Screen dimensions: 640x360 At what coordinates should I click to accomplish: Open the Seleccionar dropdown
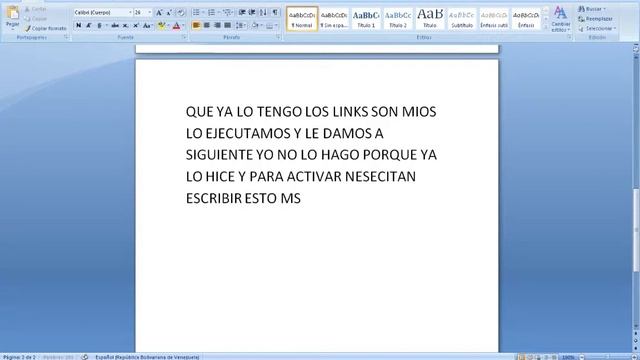click(x=597, y=29)
